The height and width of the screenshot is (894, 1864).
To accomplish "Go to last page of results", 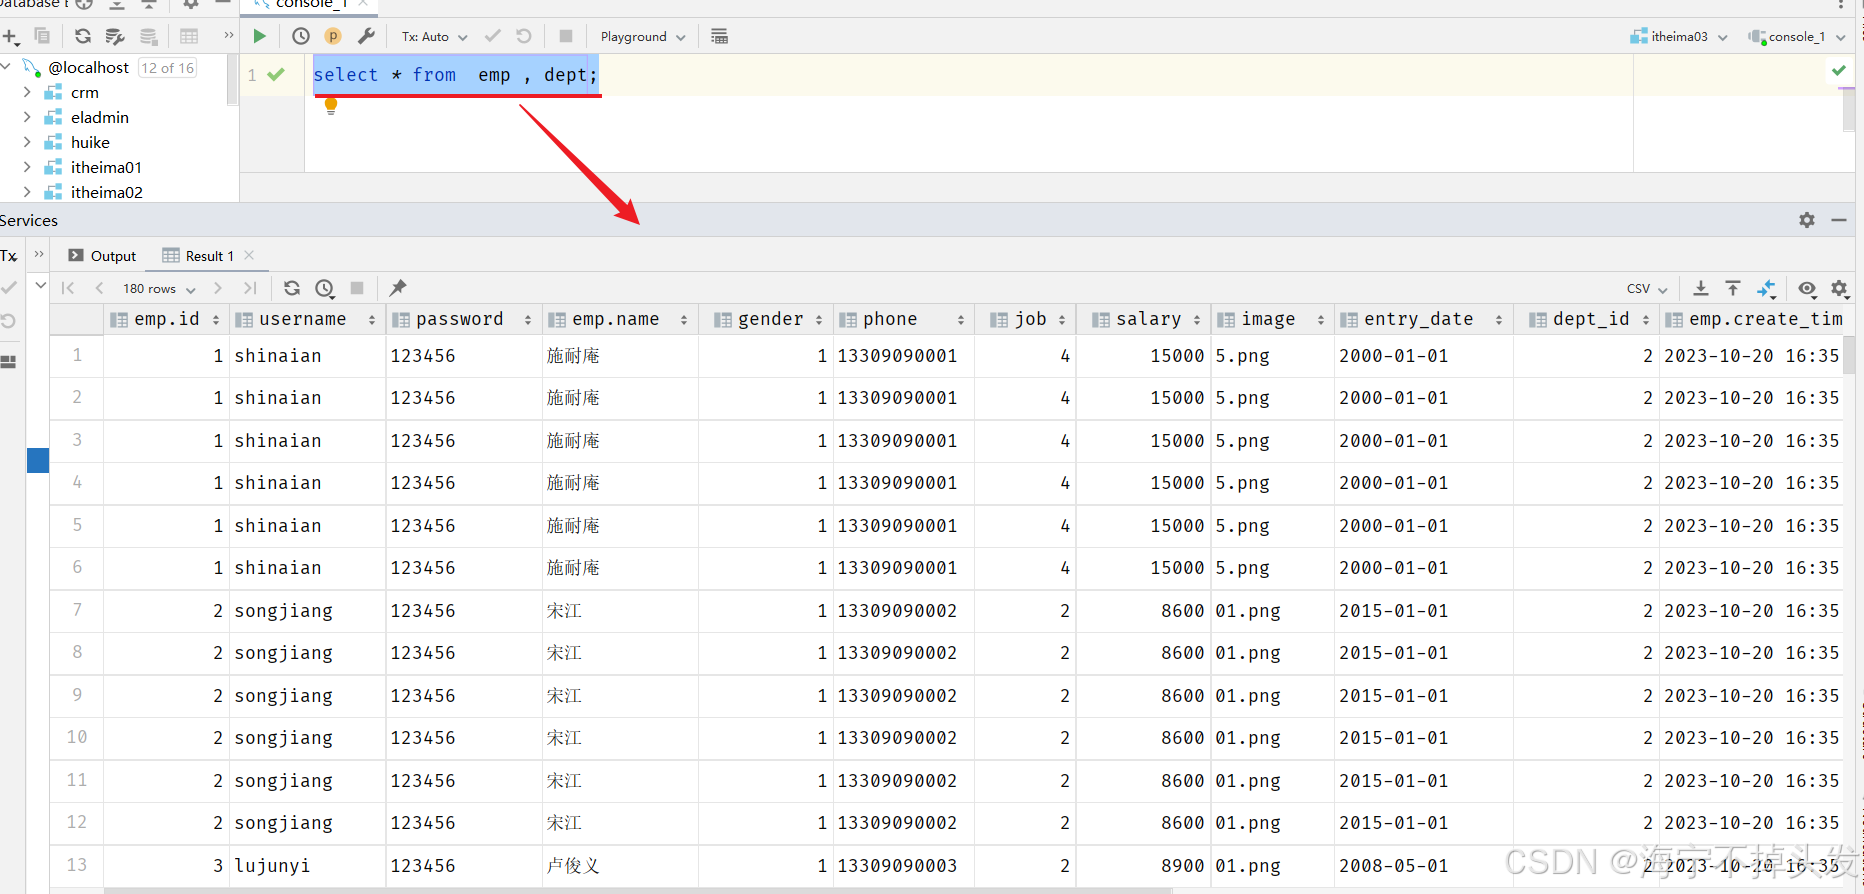I will (x=250, y=288).
